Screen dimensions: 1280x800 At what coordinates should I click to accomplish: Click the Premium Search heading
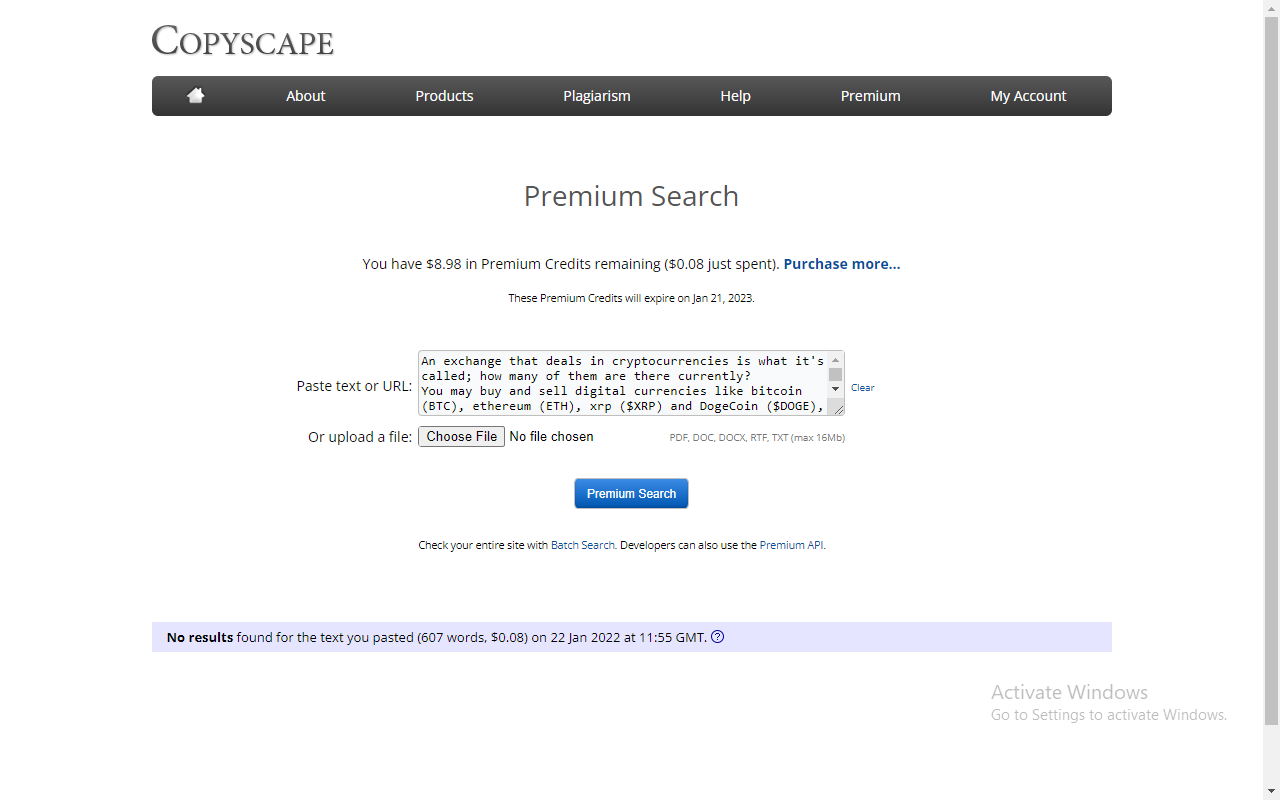click(x=631, y=196)
